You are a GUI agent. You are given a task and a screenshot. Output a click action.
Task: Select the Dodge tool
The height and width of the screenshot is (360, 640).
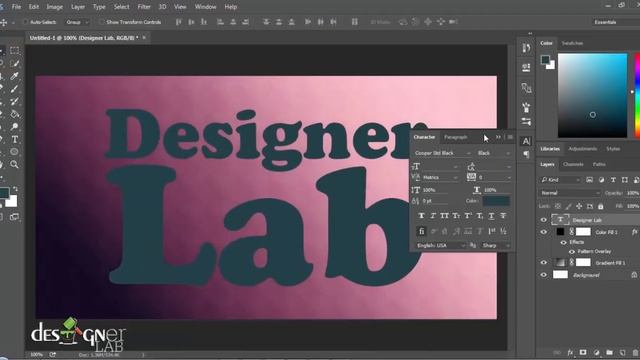pos(15,127)
